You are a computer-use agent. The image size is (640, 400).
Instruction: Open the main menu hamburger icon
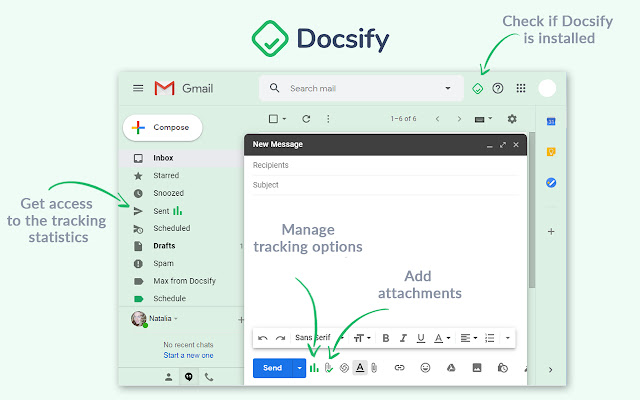[138, 88]
